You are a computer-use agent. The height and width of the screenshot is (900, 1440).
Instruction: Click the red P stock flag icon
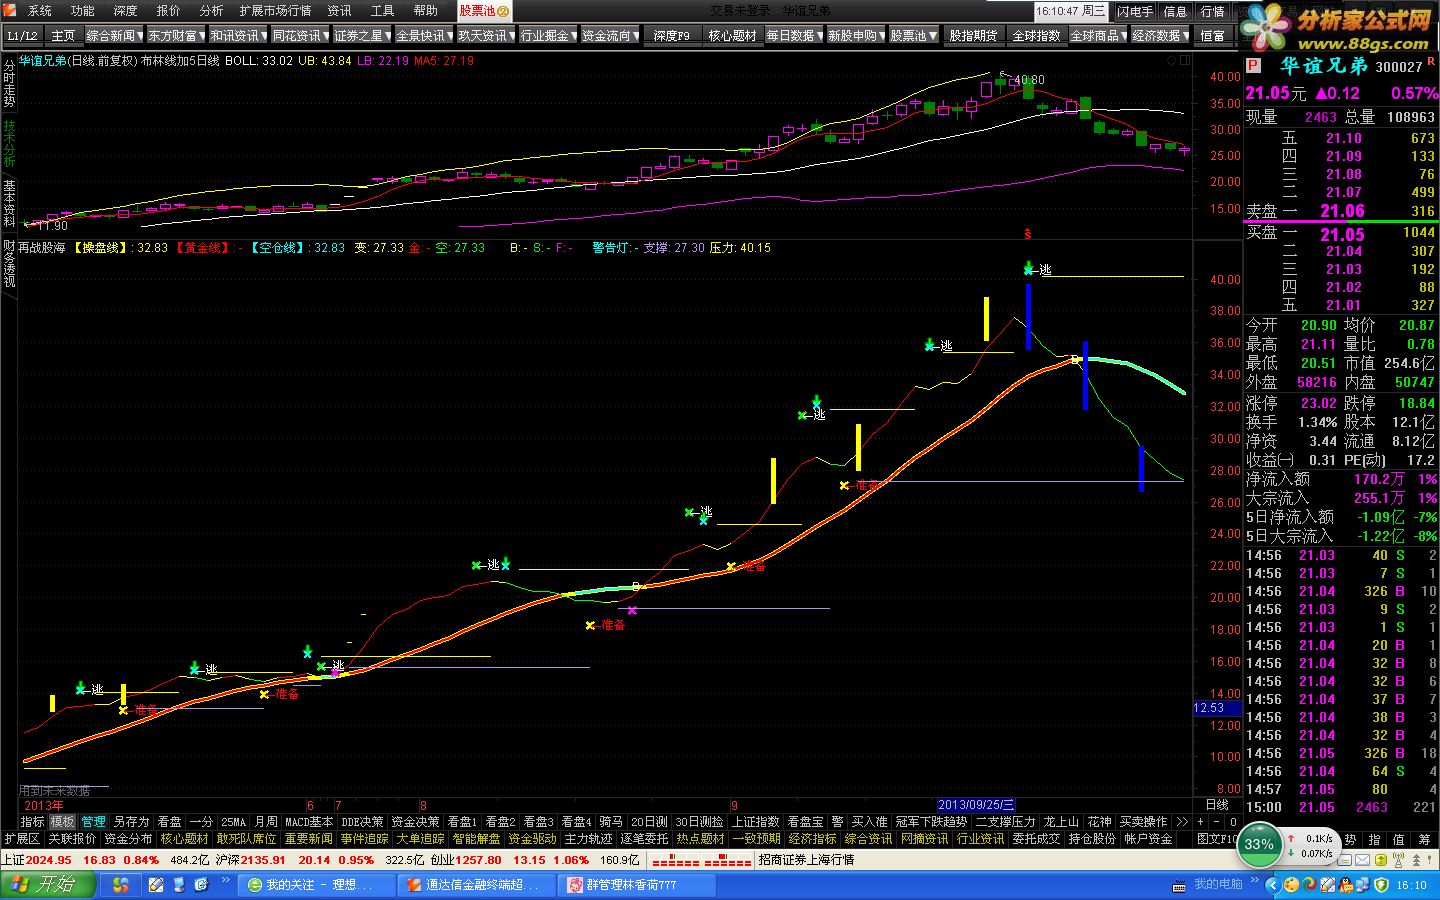click(1253, 66)
